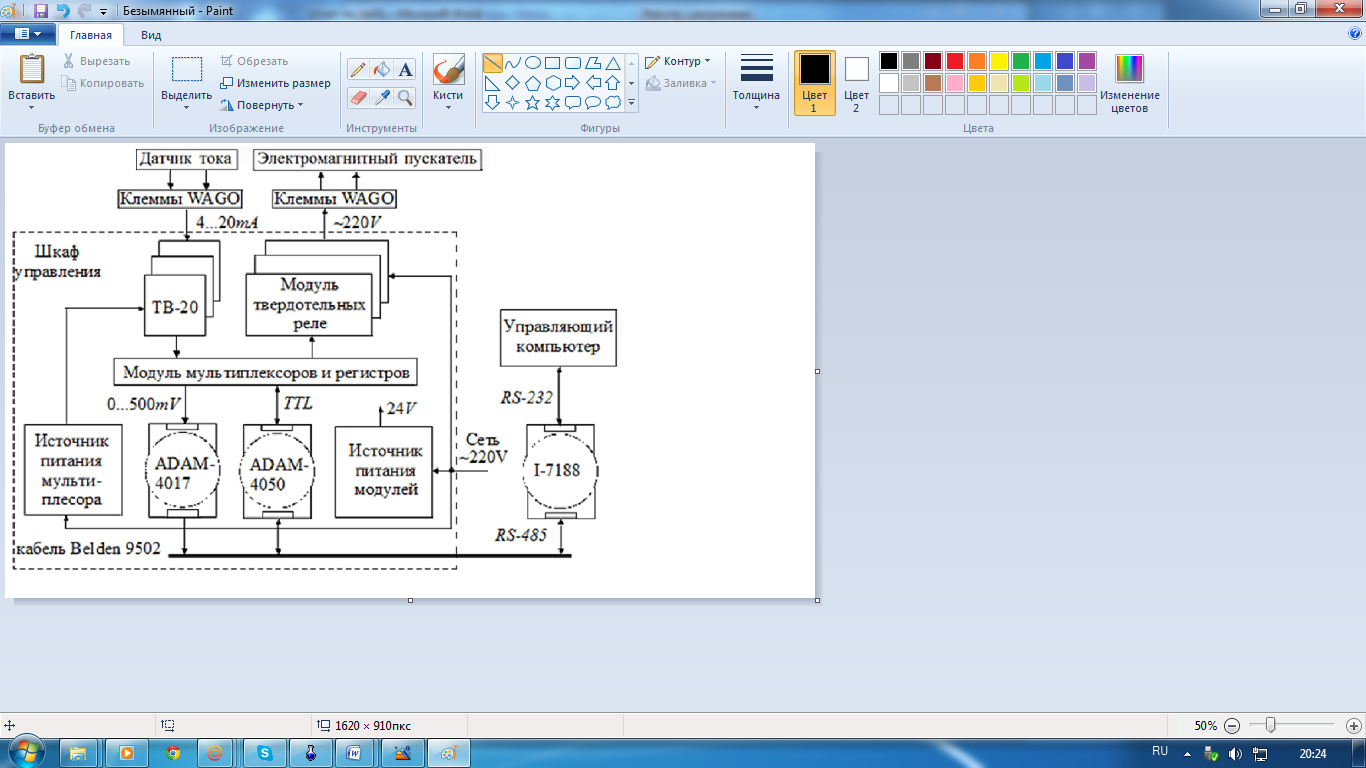The height and width of the screenshot is (768, 1366).
Task: Click the Копировать (Copy) button
Action: tap(102, 83)
